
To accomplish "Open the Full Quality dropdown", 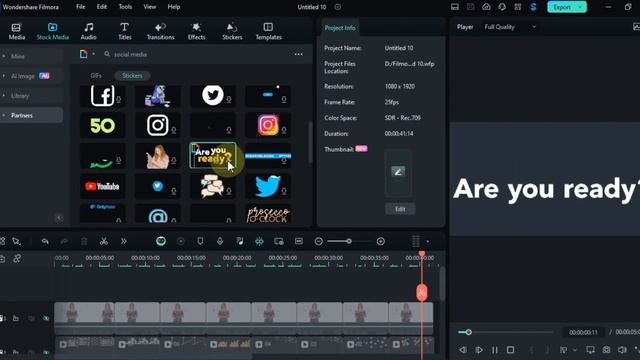I will (510, 27).
